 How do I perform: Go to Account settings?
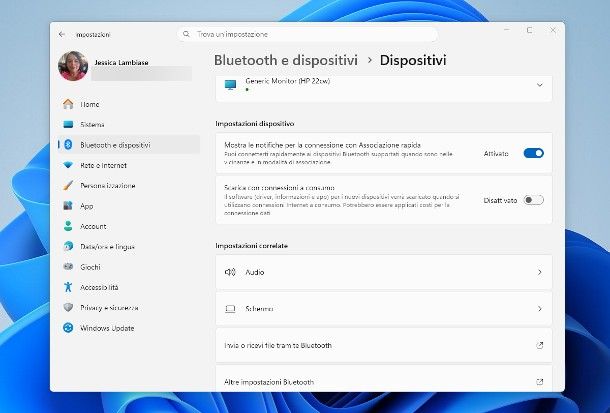[x=93, y=226]
